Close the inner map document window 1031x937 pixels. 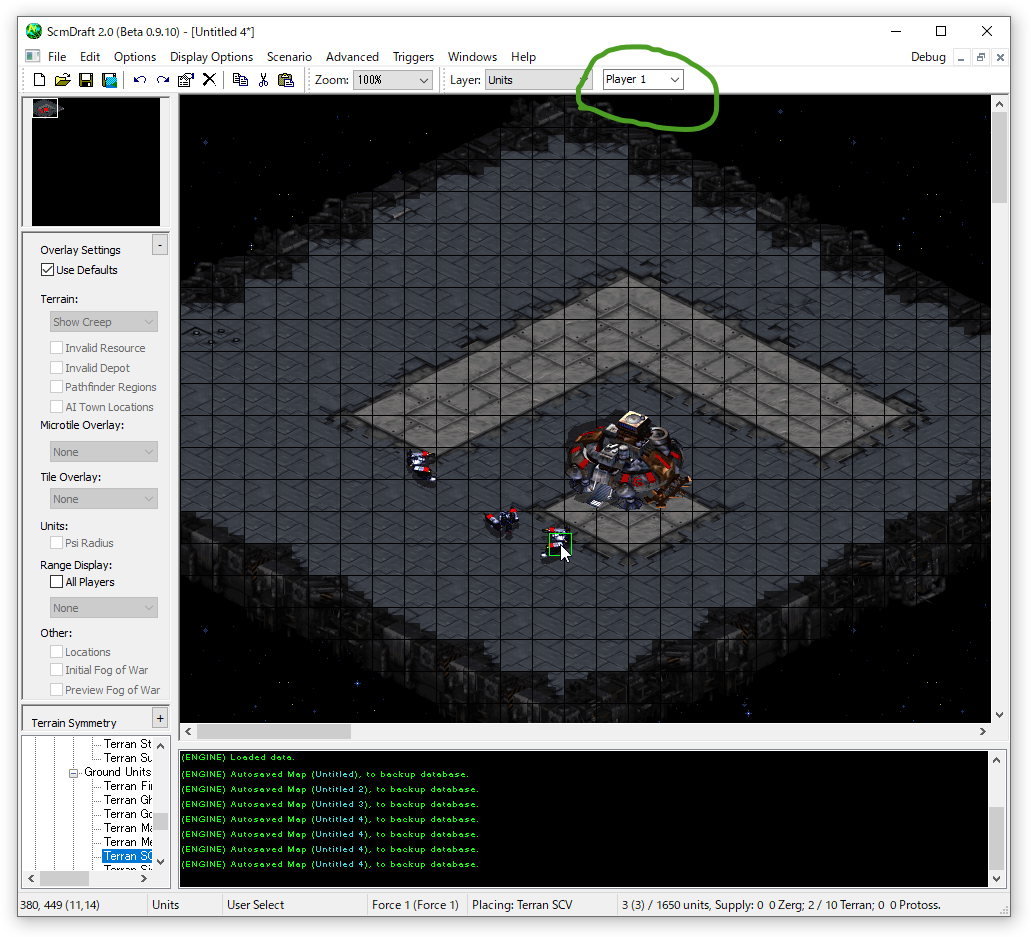tap(1000, 58)
